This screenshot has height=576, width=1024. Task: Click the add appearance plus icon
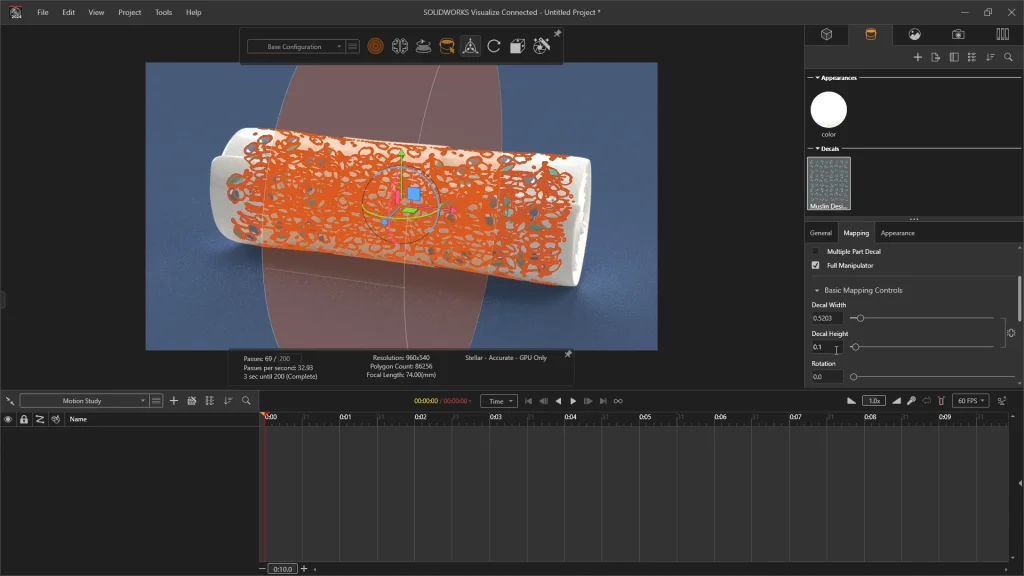tap(918, 57)
